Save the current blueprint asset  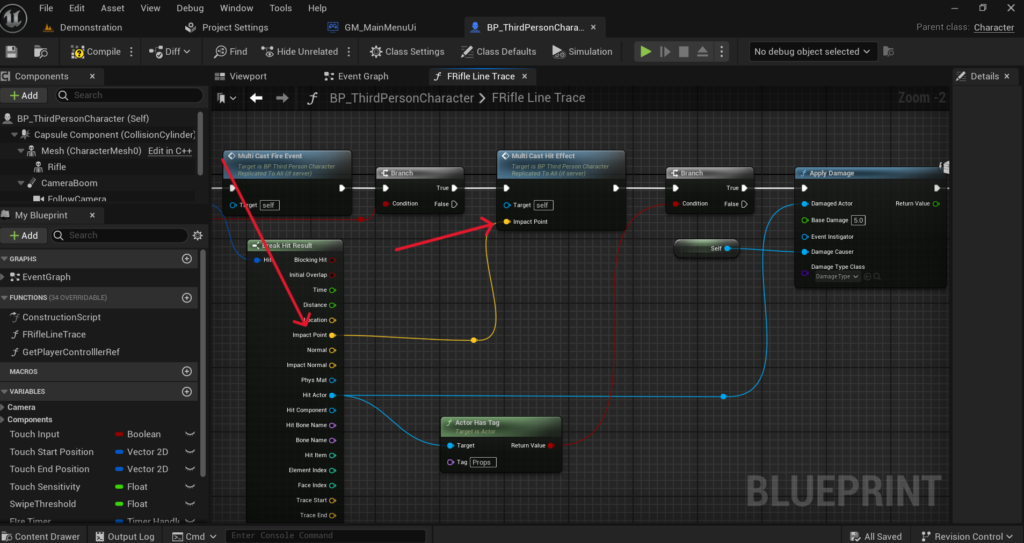11,52
